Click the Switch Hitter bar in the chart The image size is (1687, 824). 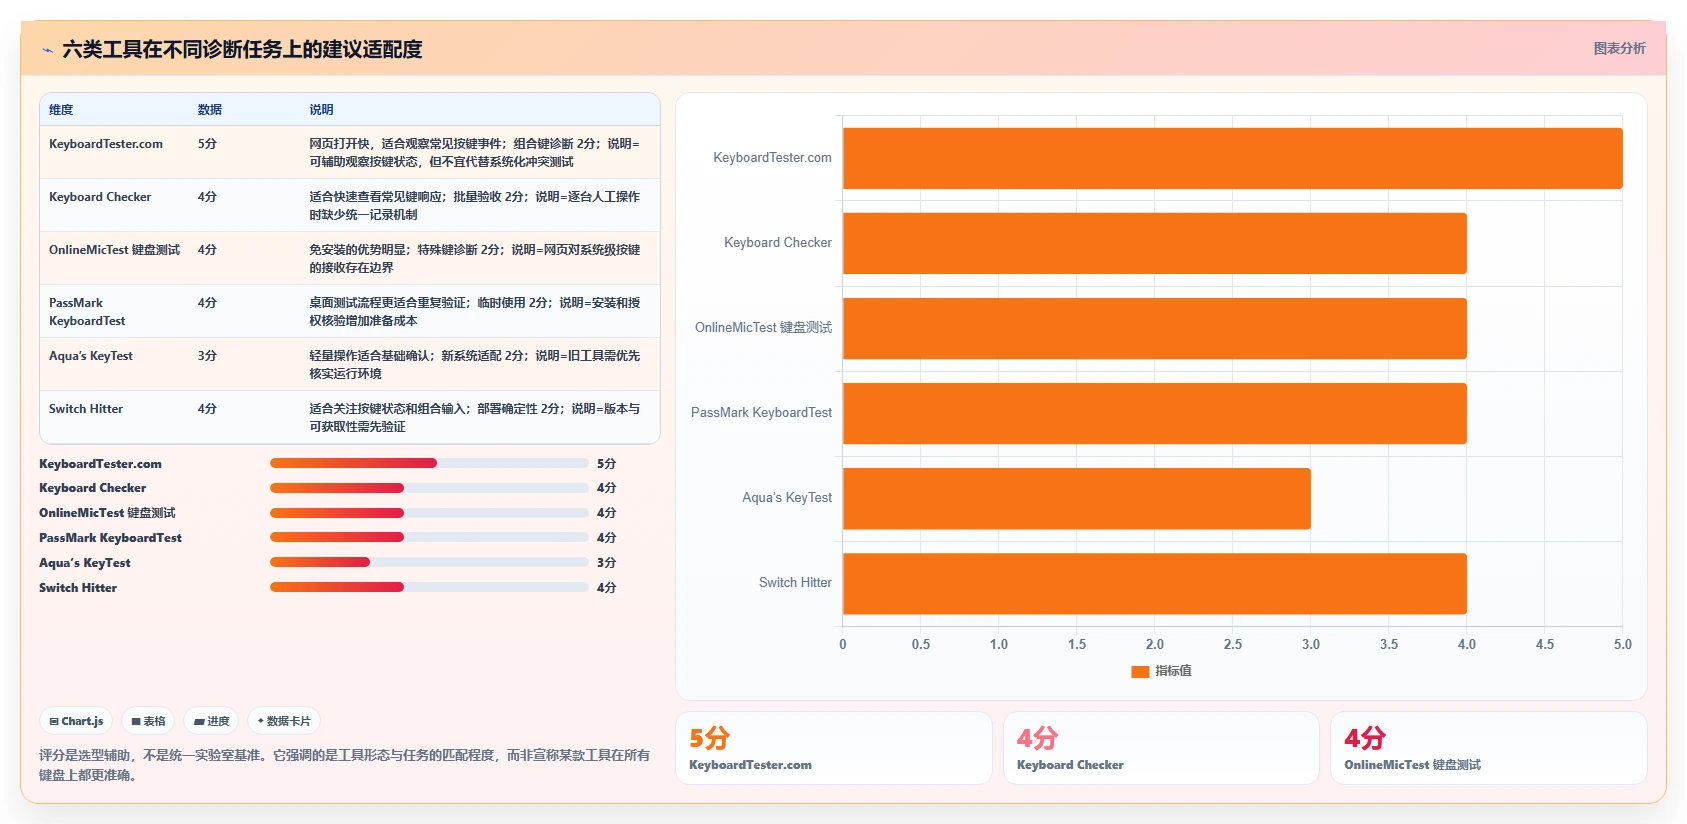pos(1155,583)
